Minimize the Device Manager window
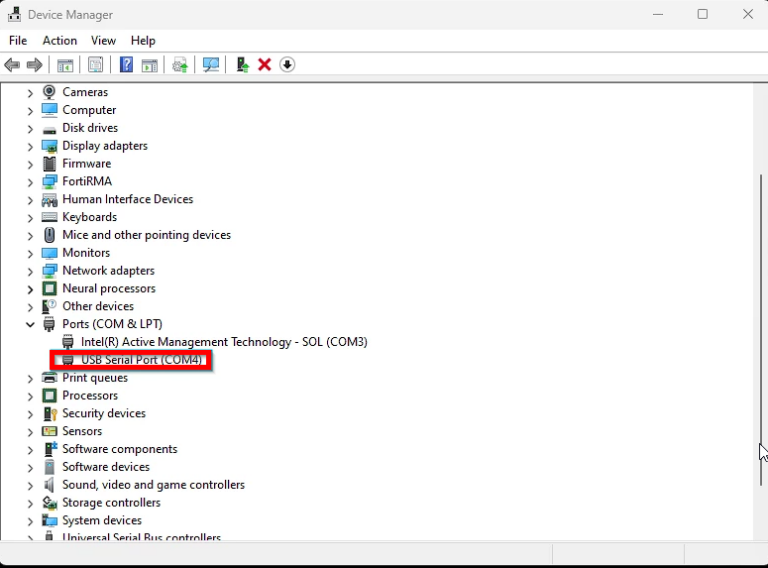The height and width of the screenshot is (568, 768). coord(658,14)
